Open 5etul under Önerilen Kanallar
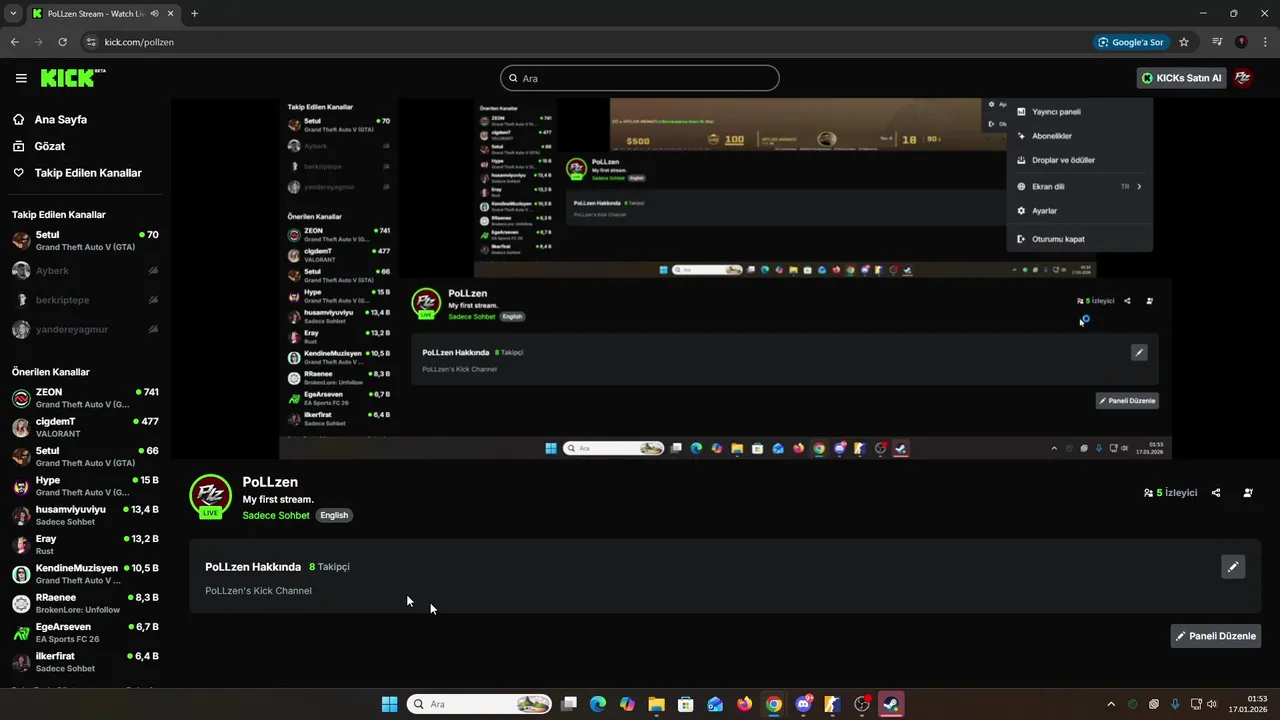This screenshot has height=720, width=1280. [x=85, y=457]
